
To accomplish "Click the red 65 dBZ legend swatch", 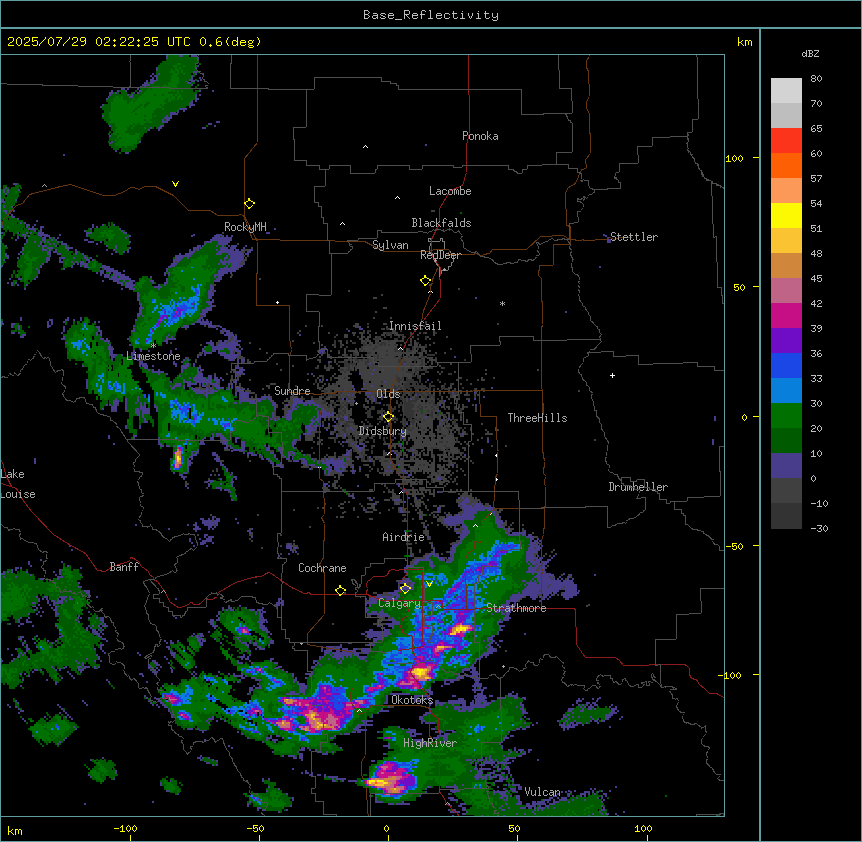I will [x=786, y=141].
